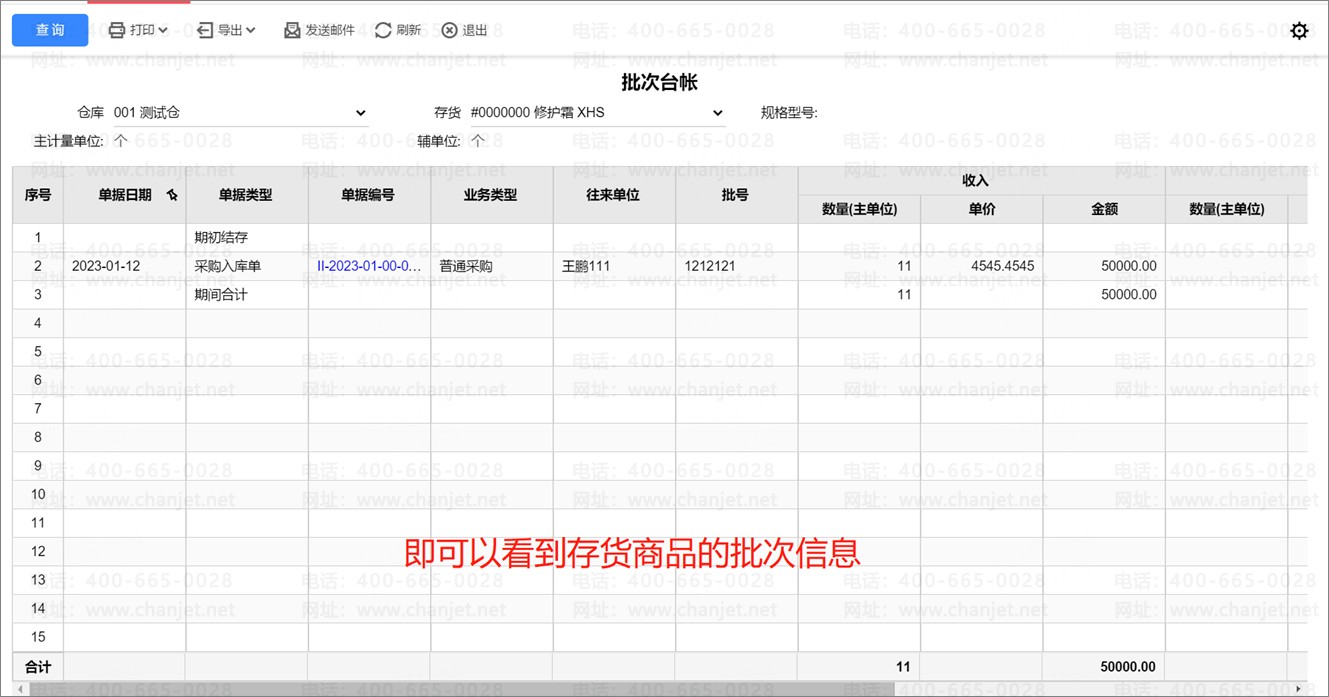This screenshot has height=697, width=1329.
Task: Select the unit price cell 4545.4545
Action: point(982,266)
